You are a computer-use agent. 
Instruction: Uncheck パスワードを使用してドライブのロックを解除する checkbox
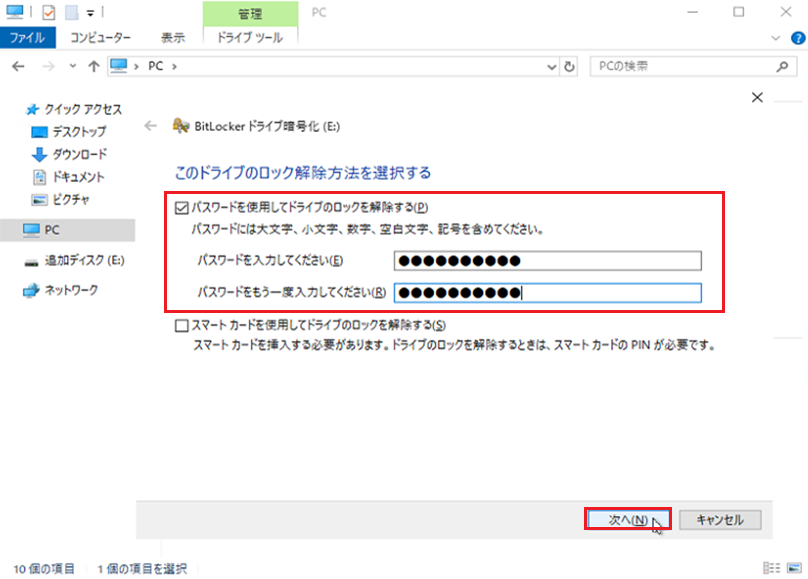coord(181,208)
